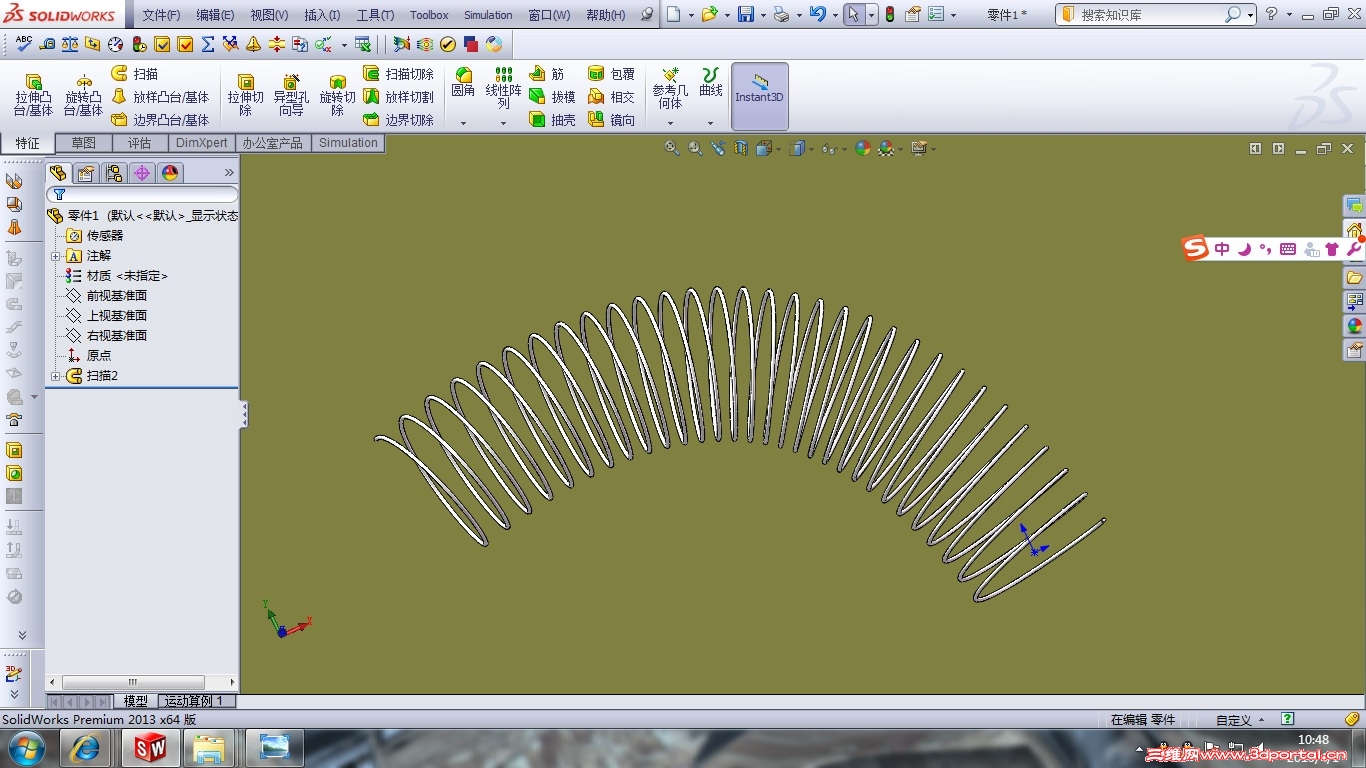This screenshot has height=768, width=1366.
Task: Toggle Sogou Chinese/English input mode 中
Action: pos(1222,249)
